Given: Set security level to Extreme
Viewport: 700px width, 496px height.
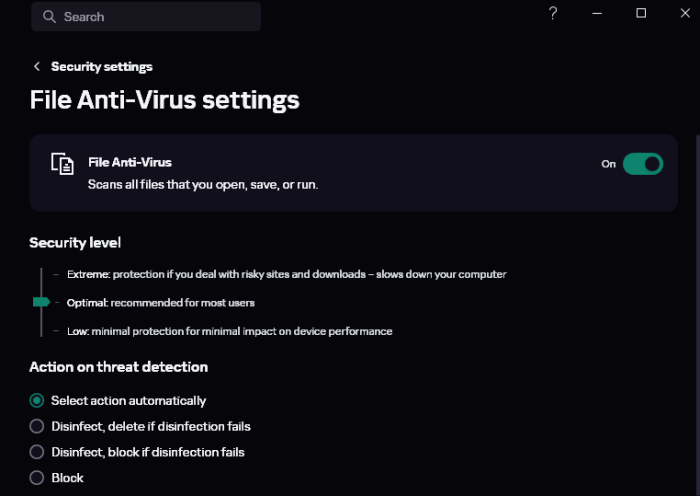Looking at the screenshot, I should pos(89,274).
